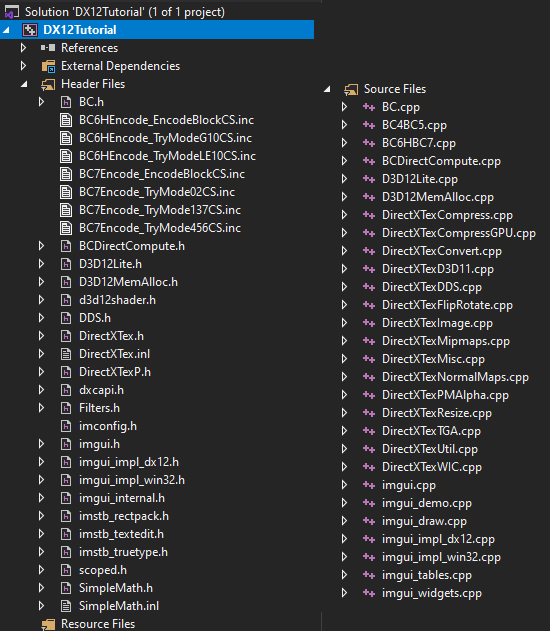Click the Source Files filter icon
550x631 pixels.
point(351,89)
